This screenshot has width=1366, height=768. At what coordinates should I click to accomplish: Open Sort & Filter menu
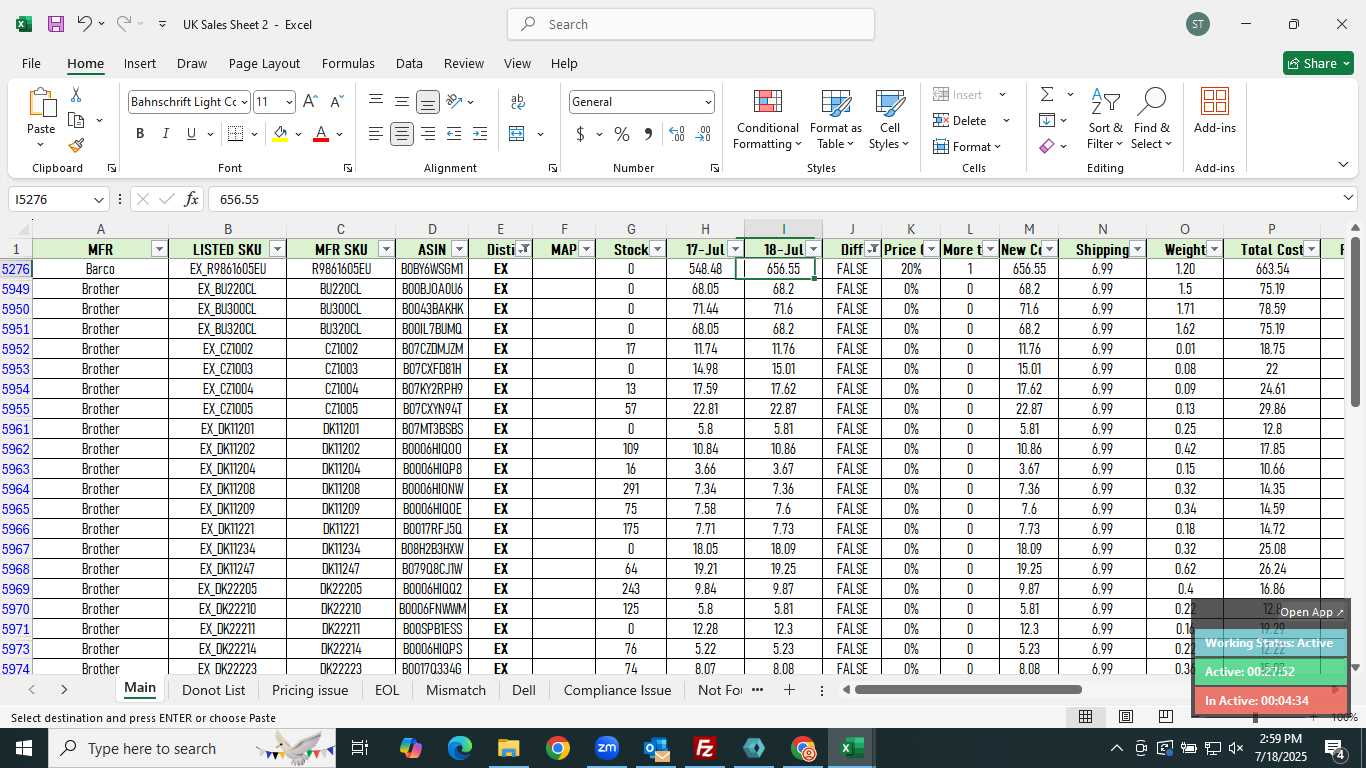1105,120
